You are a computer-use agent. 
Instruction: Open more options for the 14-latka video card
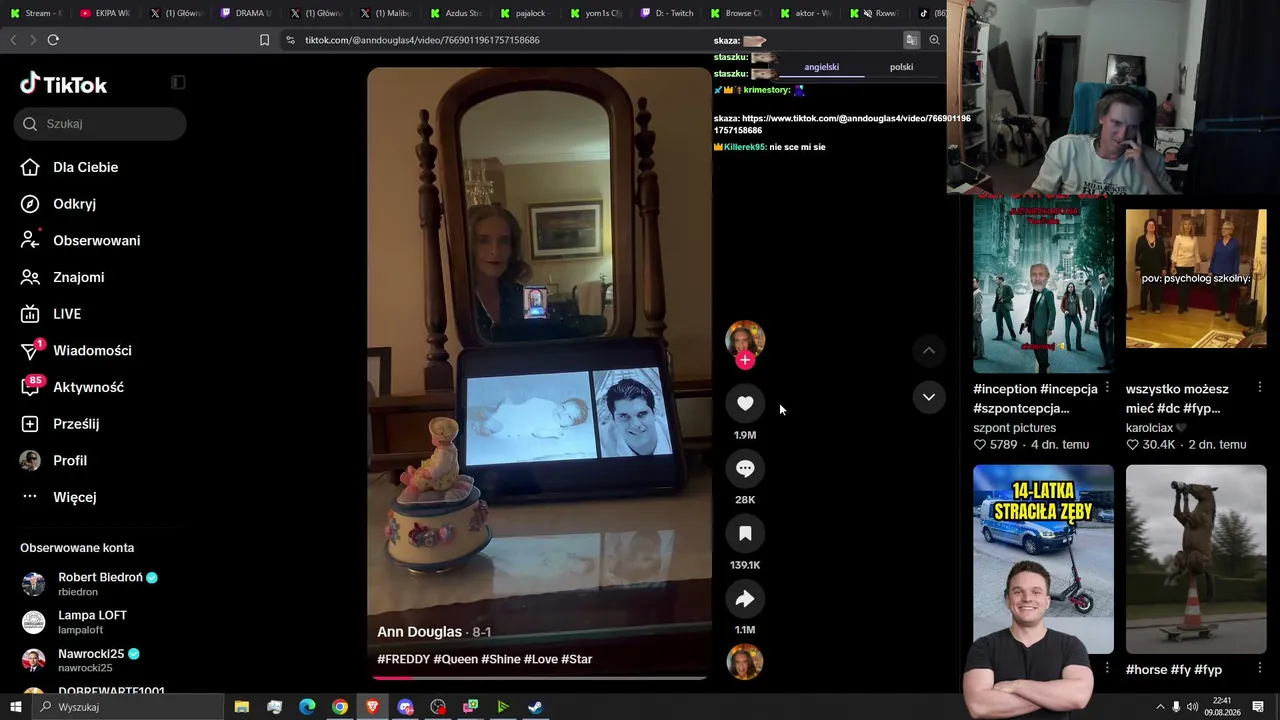(1107, 668)
